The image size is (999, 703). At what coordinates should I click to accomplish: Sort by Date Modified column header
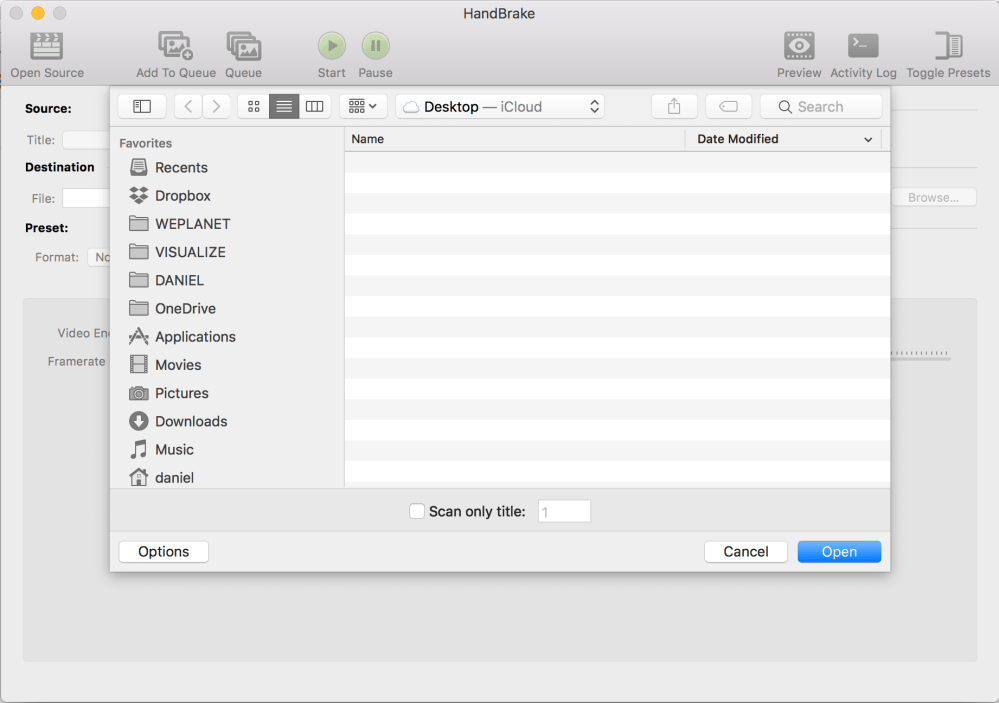783,139
